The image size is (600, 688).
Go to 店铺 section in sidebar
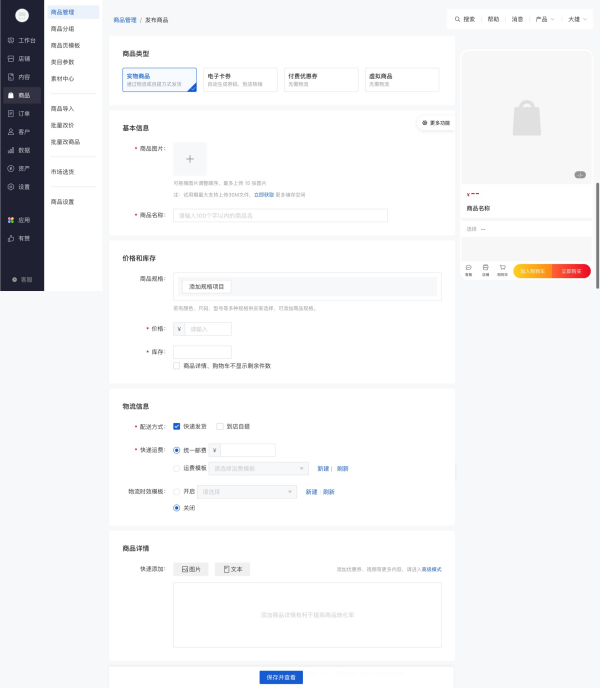point(21,59)
